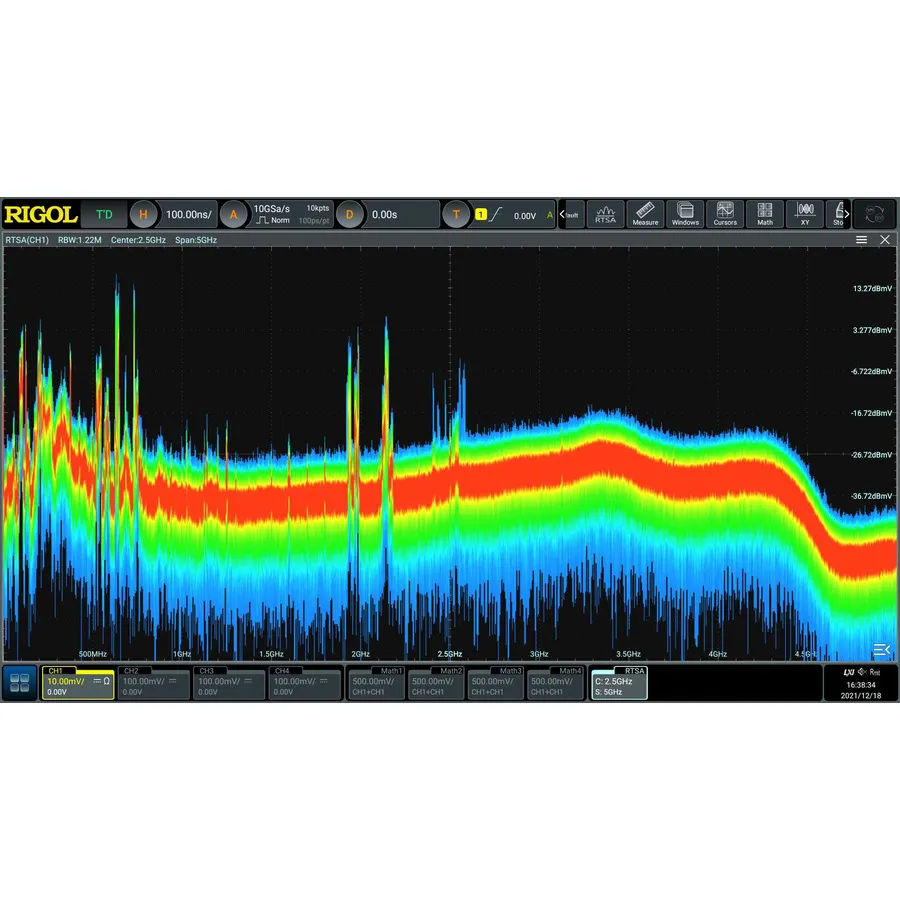Open the Measure menu
Screen dimensions: 900x900
[x=645, y=214]
